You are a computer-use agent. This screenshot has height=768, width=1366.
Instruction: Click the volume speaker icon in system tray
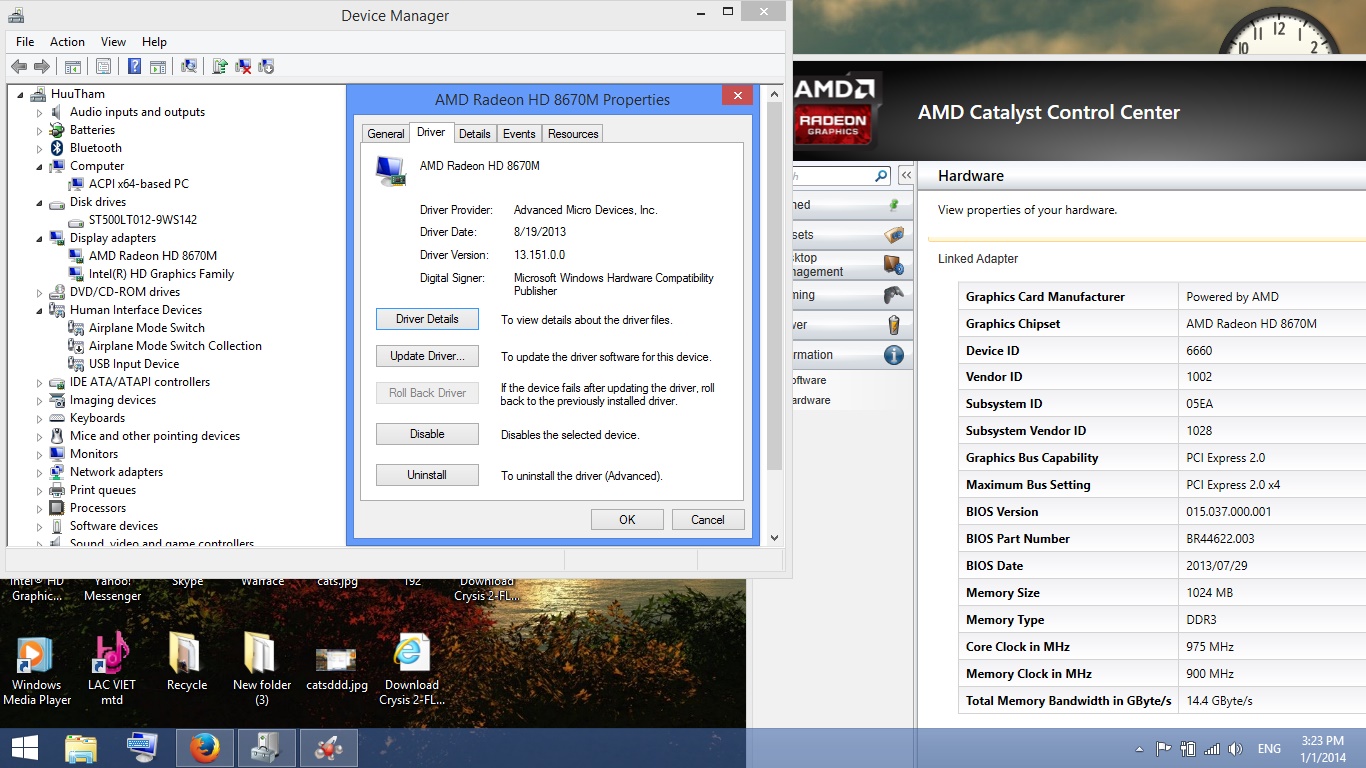point(1236,749)
